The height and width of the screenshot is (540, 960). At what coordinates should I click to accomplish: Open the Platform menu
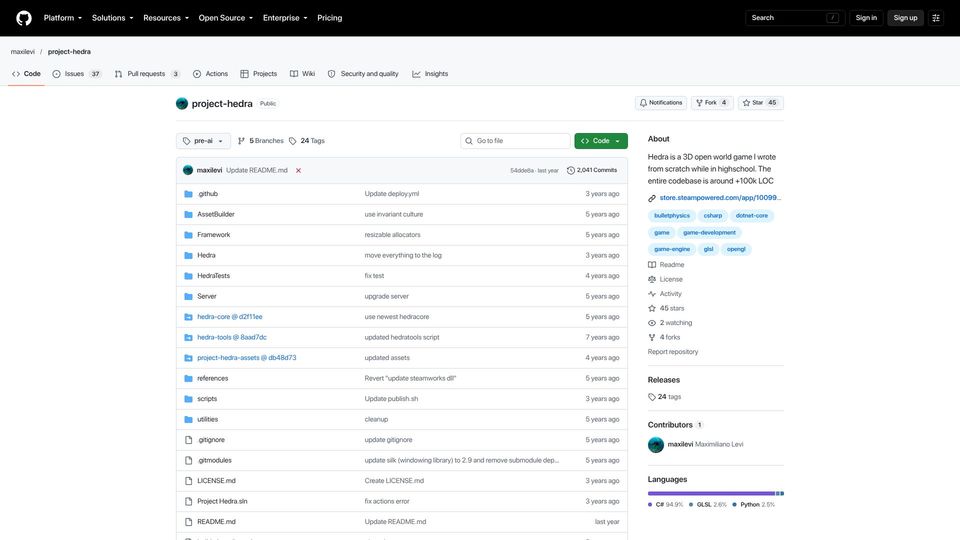(62, 18)
